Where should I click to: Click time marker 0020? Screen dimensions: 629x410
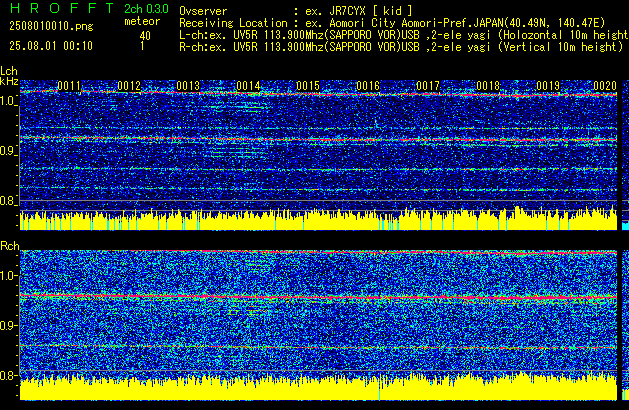pos(605,86)
